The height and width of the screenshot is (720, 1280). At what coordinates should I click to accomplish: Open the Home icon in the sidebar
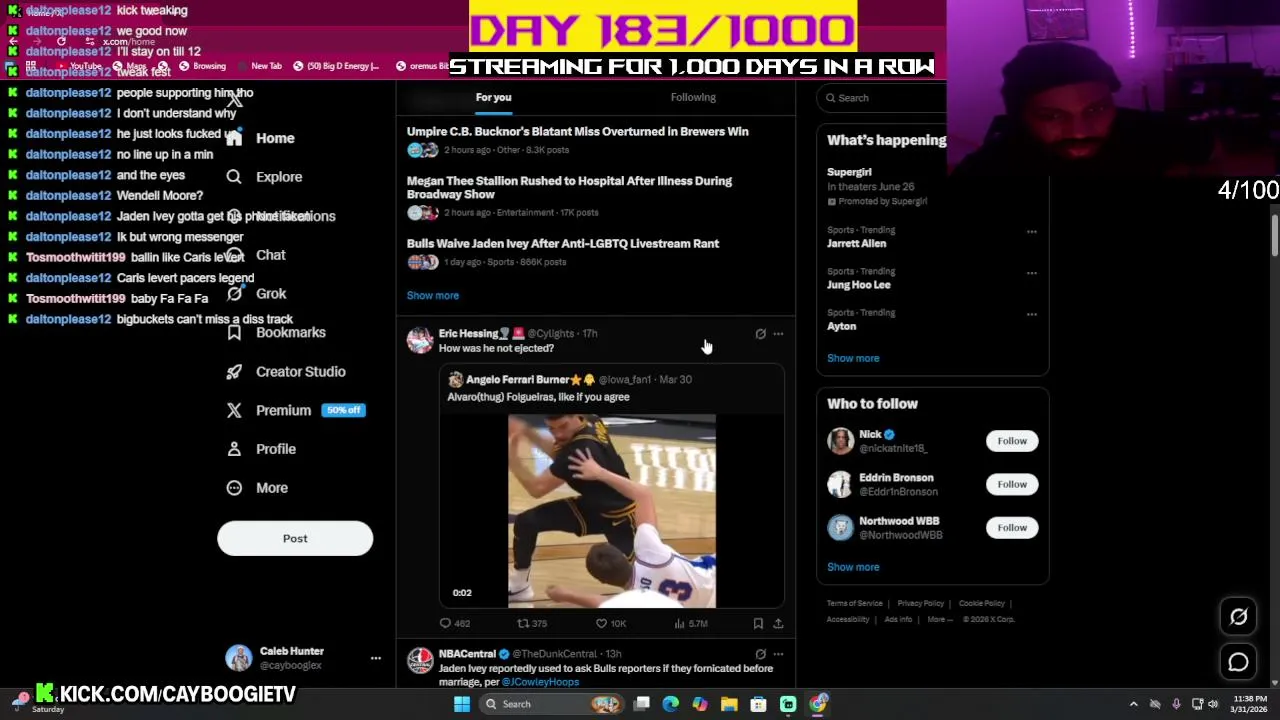tap(234, 138)
